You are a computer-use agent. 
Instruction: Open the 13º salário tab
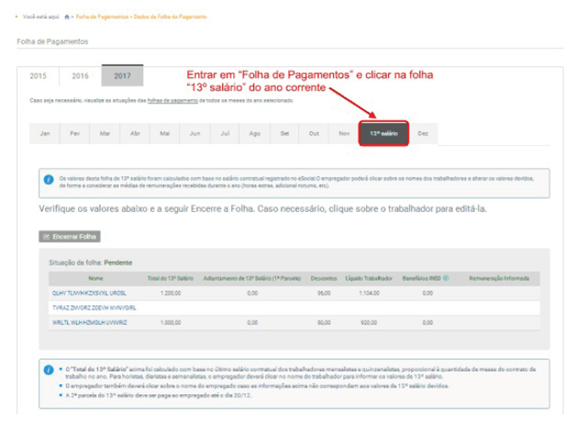coord(384,133)
